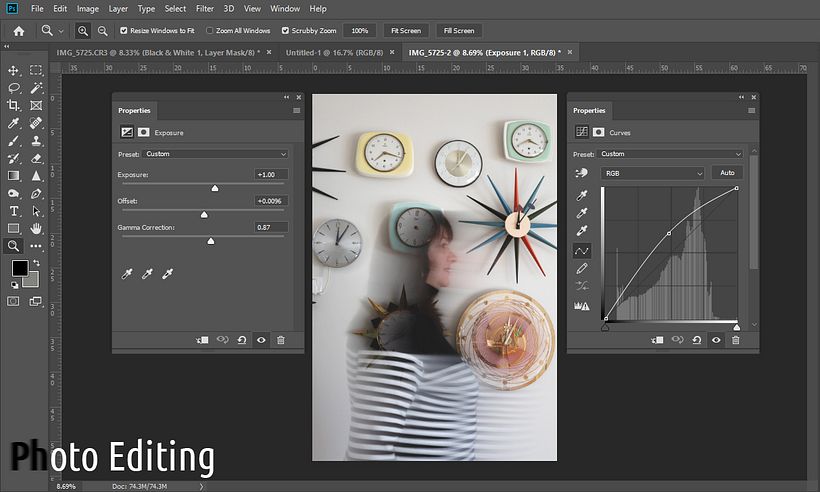Choose the pencil draw-curve icon in Curves panel
The width and height of the screenshot is (820, 492).
(581, 268)
